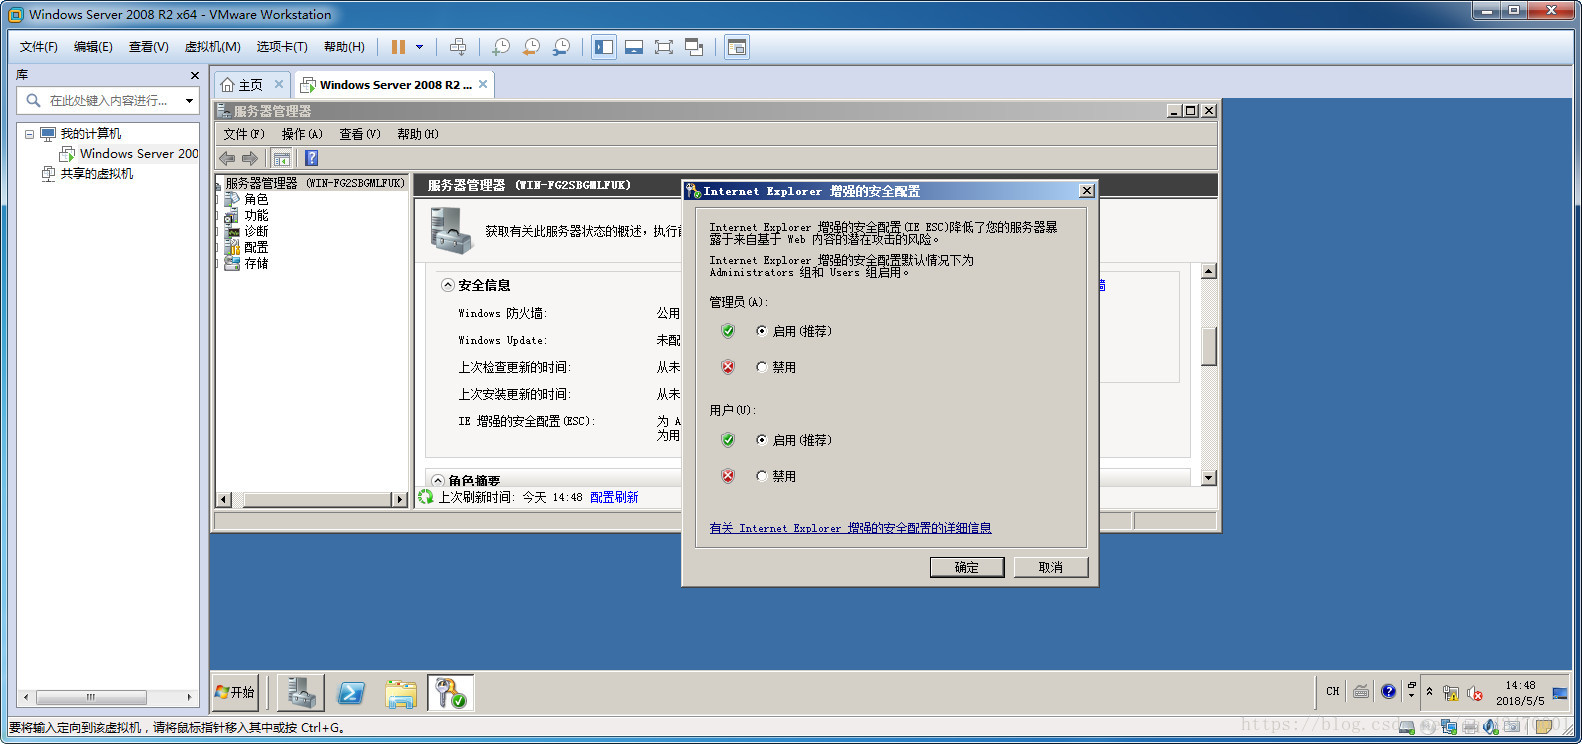Click the 配置刷新 link
Screen dimensions: 1582x744
pyautogui.click(x=614, y=497)
